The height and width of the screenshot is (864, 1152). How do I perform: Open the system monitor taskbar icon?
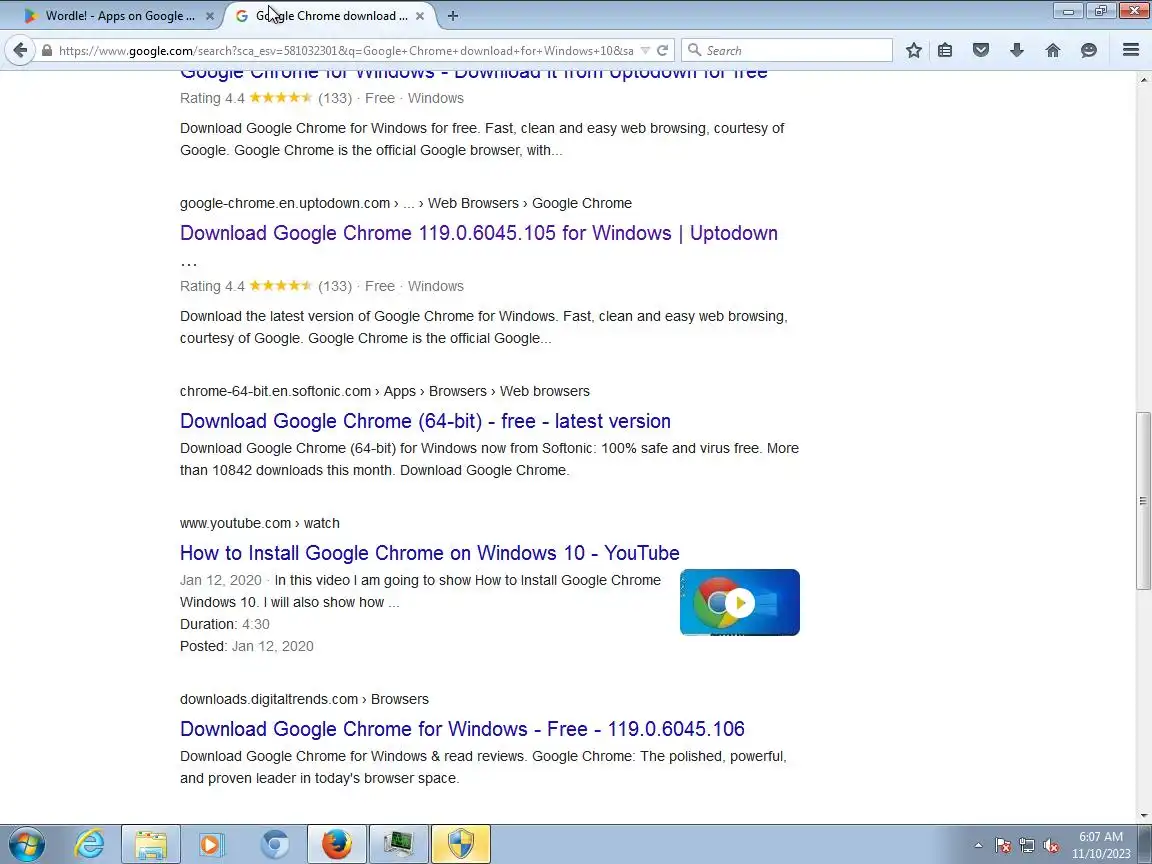398,844
